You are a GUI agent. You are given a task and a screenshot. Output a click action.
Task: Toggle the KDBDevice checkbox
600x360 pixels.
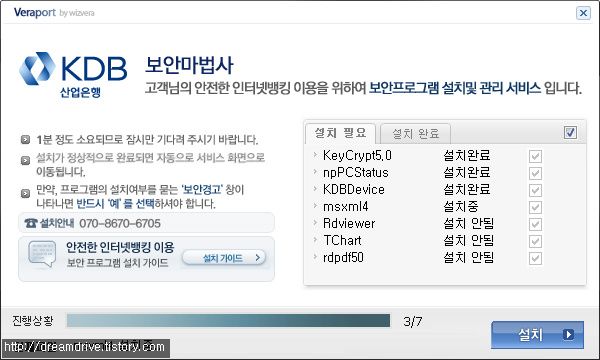[x=535, y=190]
